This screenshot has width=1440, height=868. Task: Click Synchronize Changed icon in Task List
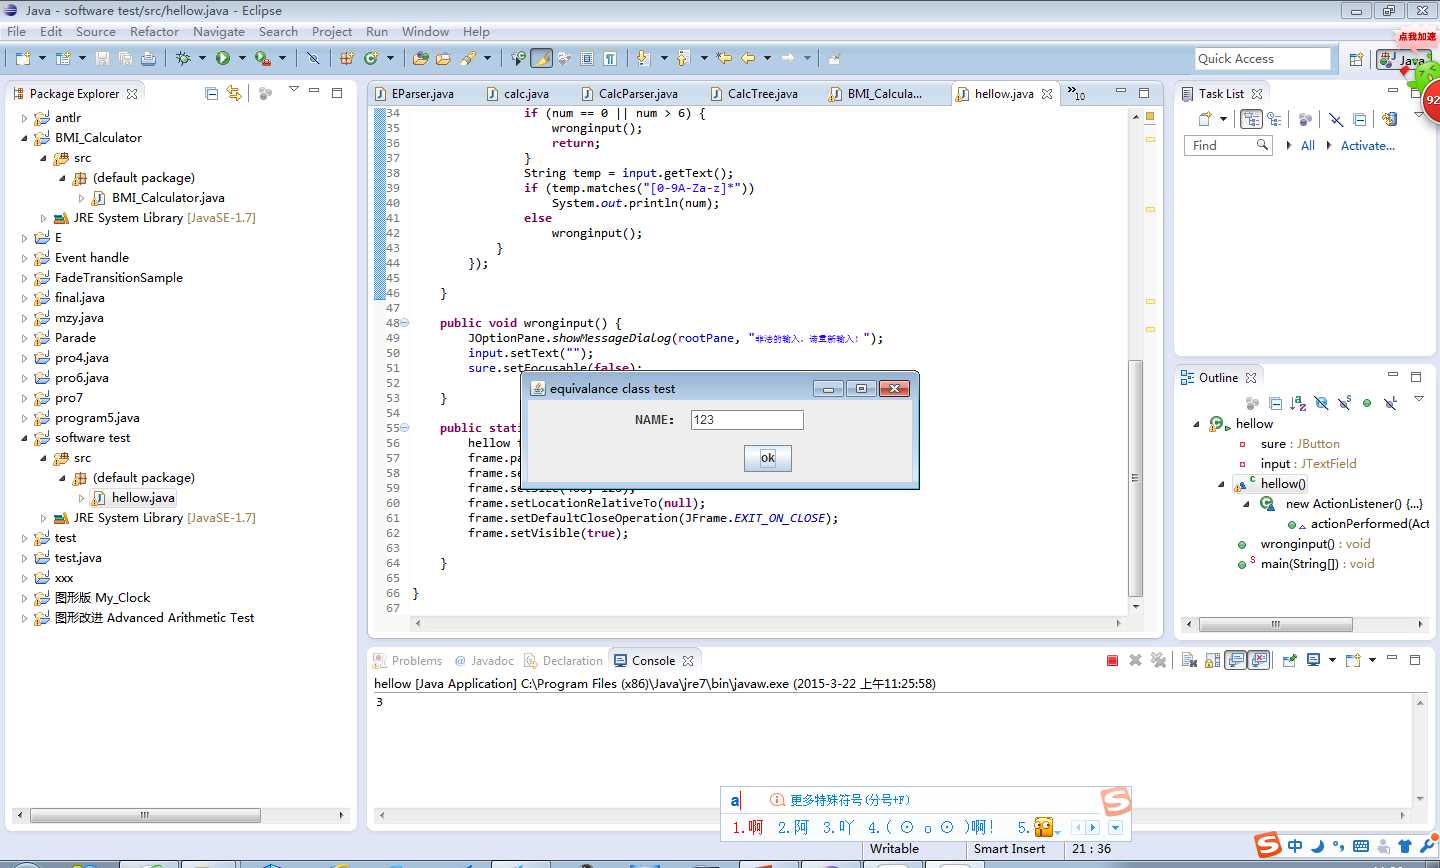1389,119
